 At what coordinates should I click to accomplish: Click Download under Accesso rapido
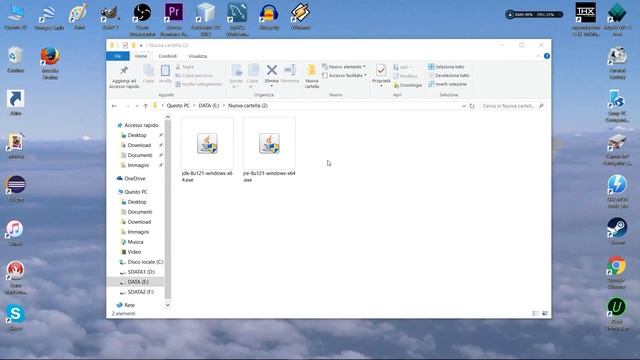click(139, 145)
